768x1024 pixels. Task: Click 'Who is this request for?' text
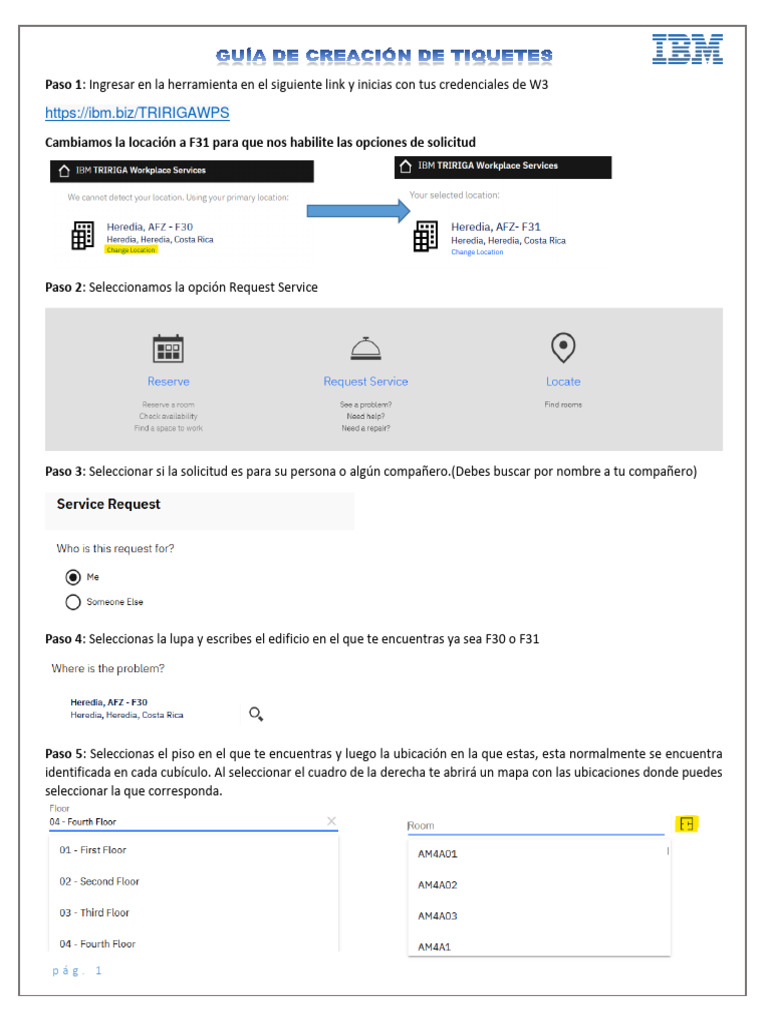point(115,549)
